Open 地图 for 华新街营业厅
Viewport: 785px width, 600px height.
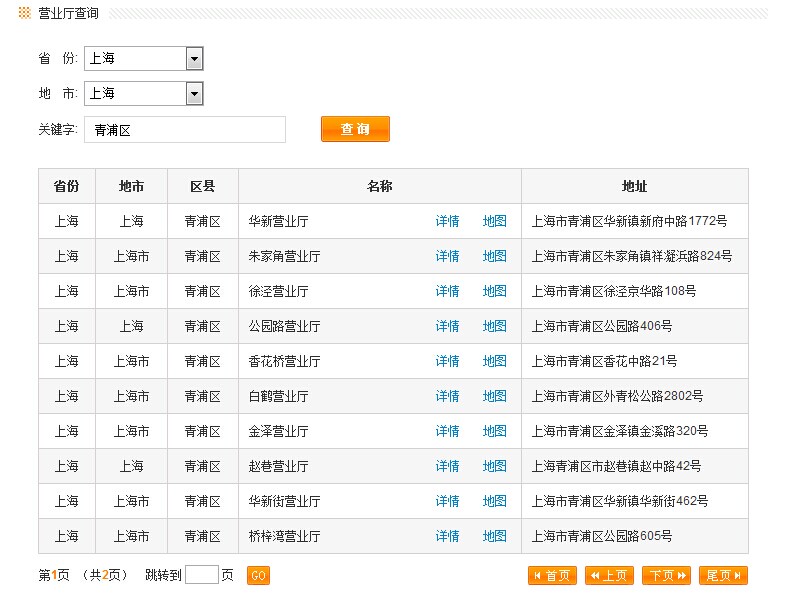[495, 501]
